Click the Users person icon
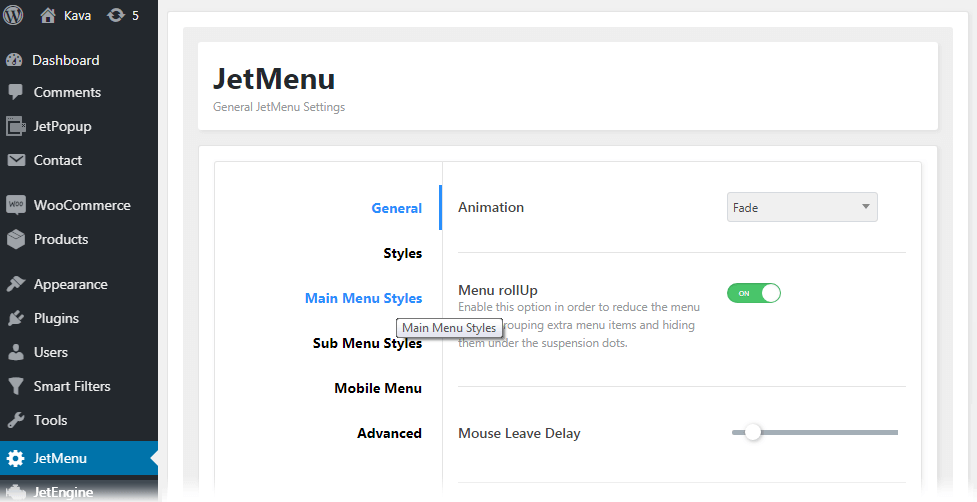The width and height of the screenshot is (977, 502). (x=16, y=352)
